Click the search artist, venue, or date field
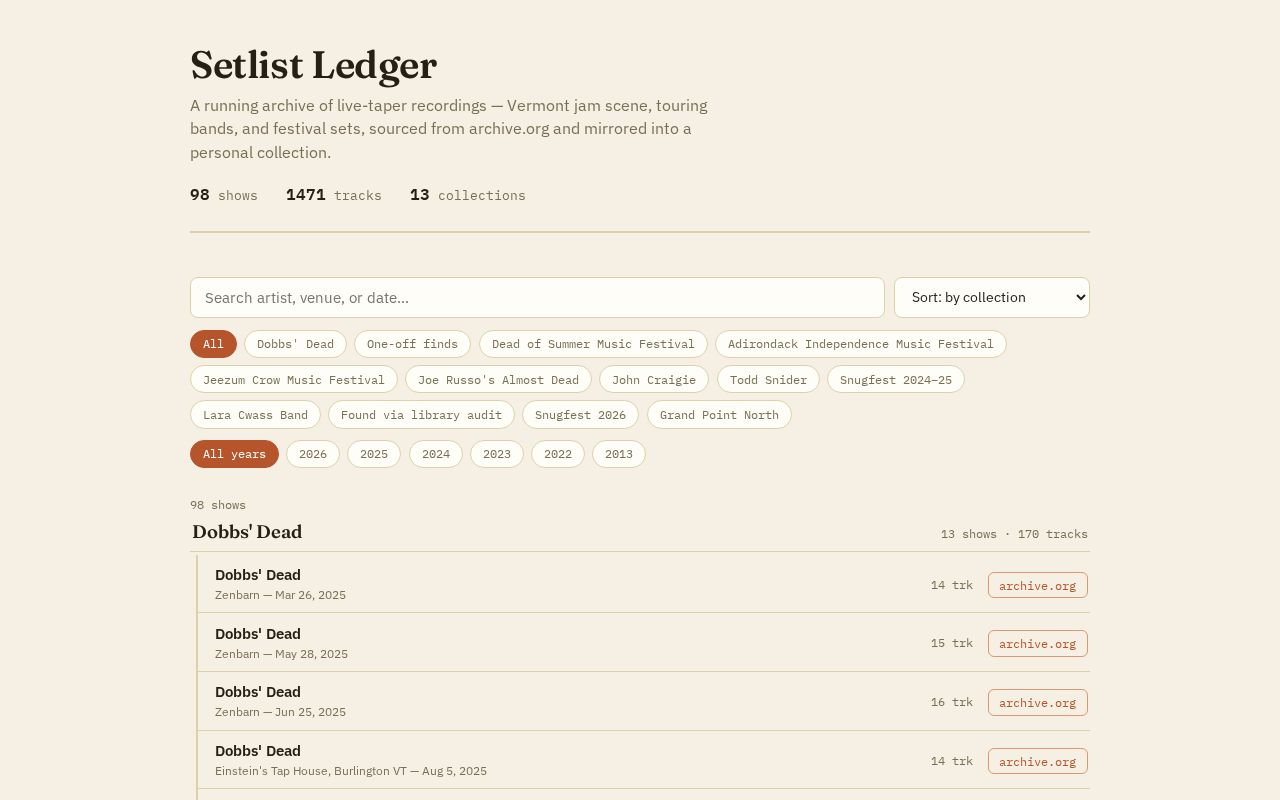1280x800 pixels. coord(537,298)
